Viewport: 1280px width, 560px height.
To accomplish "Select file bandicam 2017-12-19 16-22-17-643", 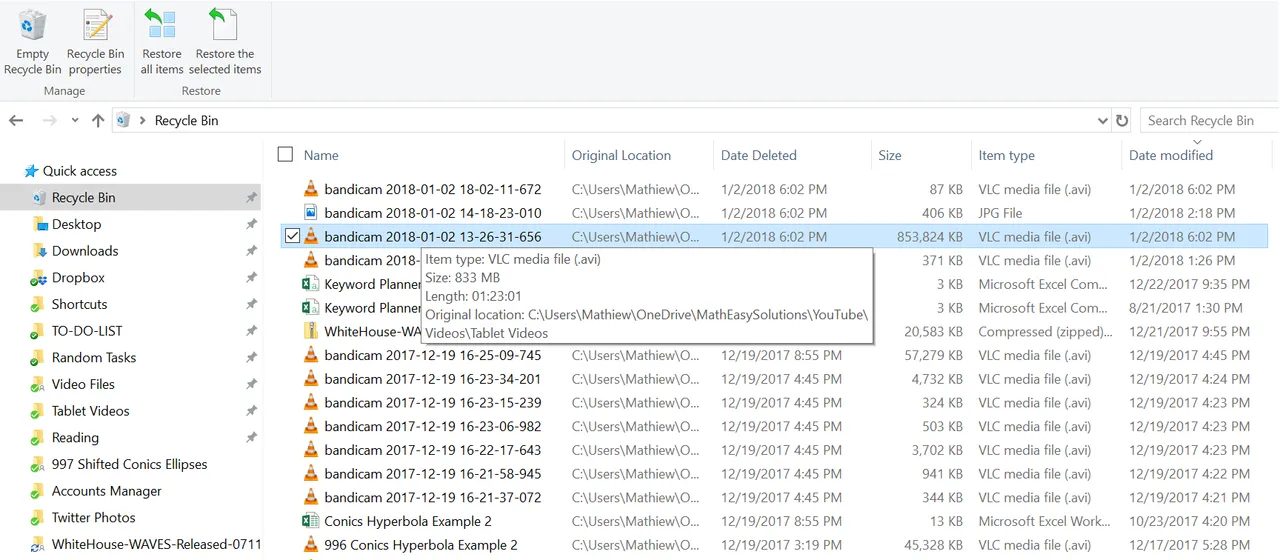I will point(433,450).
